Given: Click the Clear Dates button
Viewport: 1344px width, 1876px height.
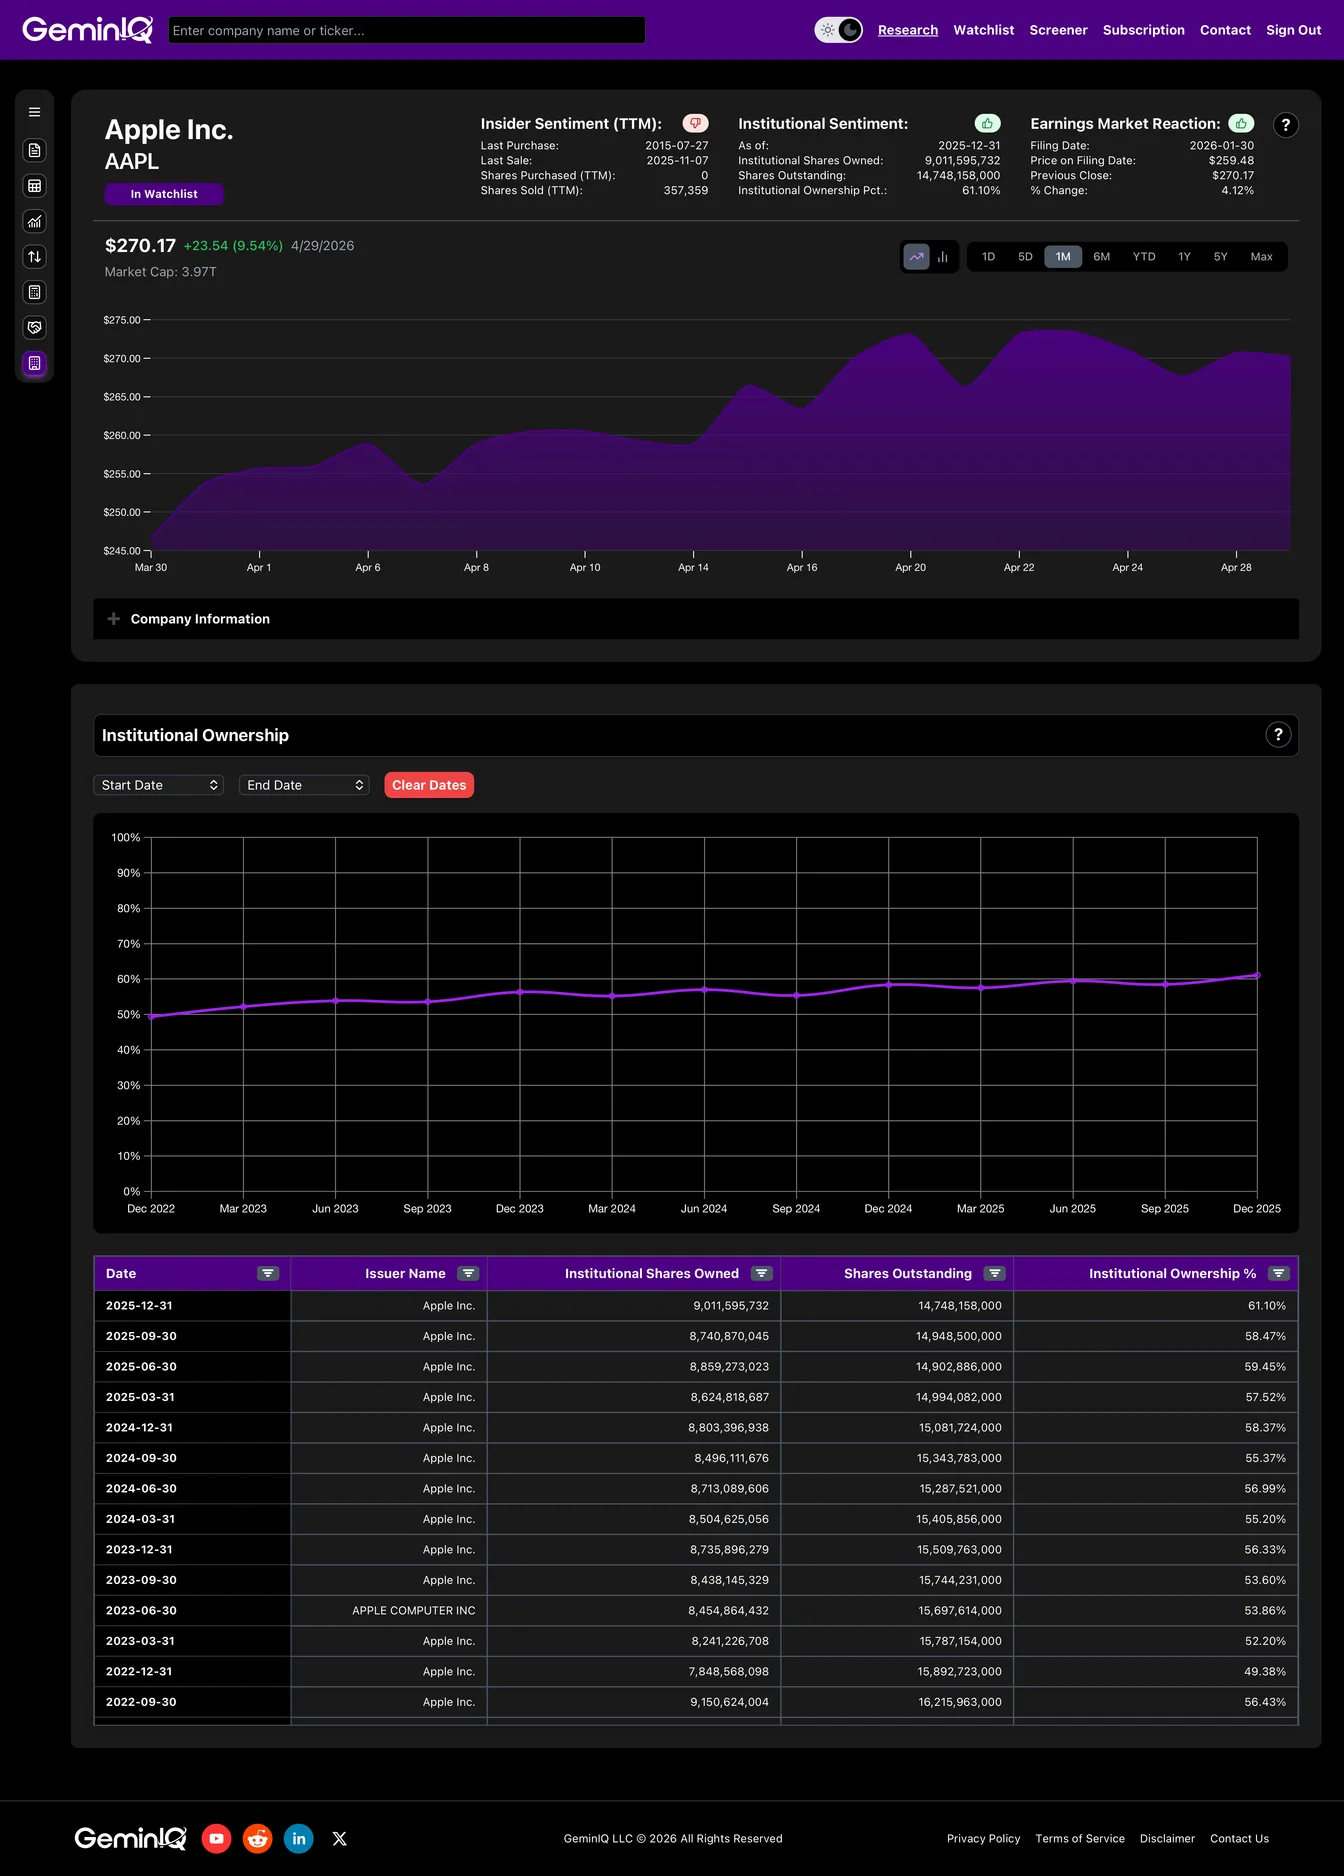Looking at the screenshot, I should click(x=429, y=785).
